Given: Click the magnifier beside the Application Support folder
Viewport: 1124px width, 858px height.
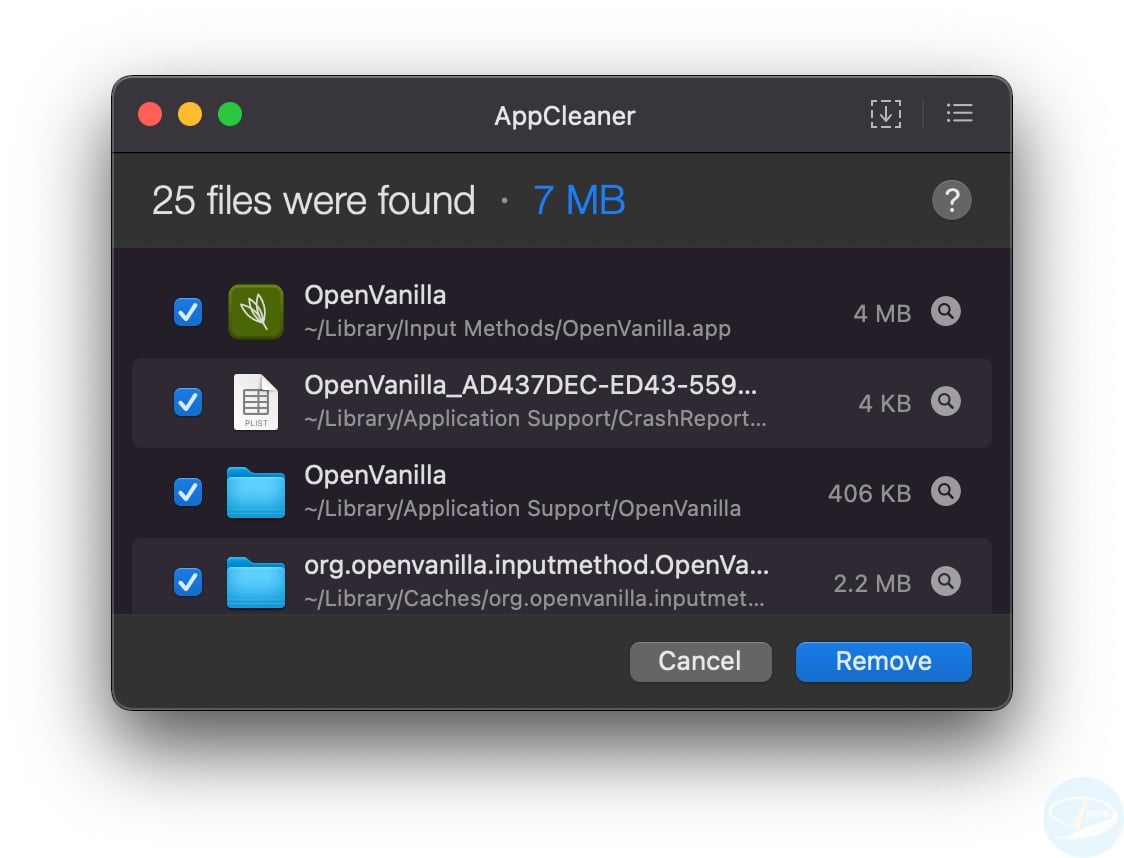Looking at the screenshot, I should tap(946, 492).
